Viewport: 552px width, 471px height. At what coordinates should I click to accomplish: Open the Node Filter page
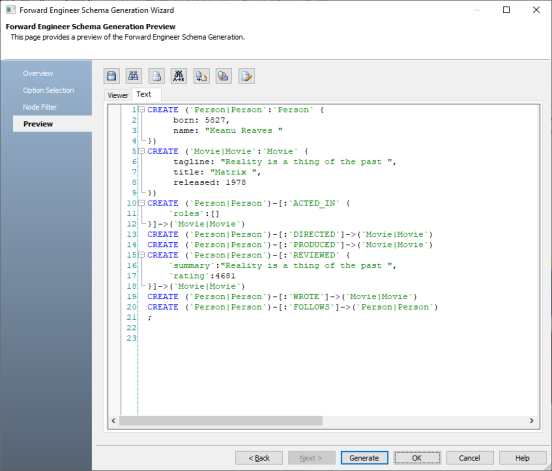(x=40, y=107)
